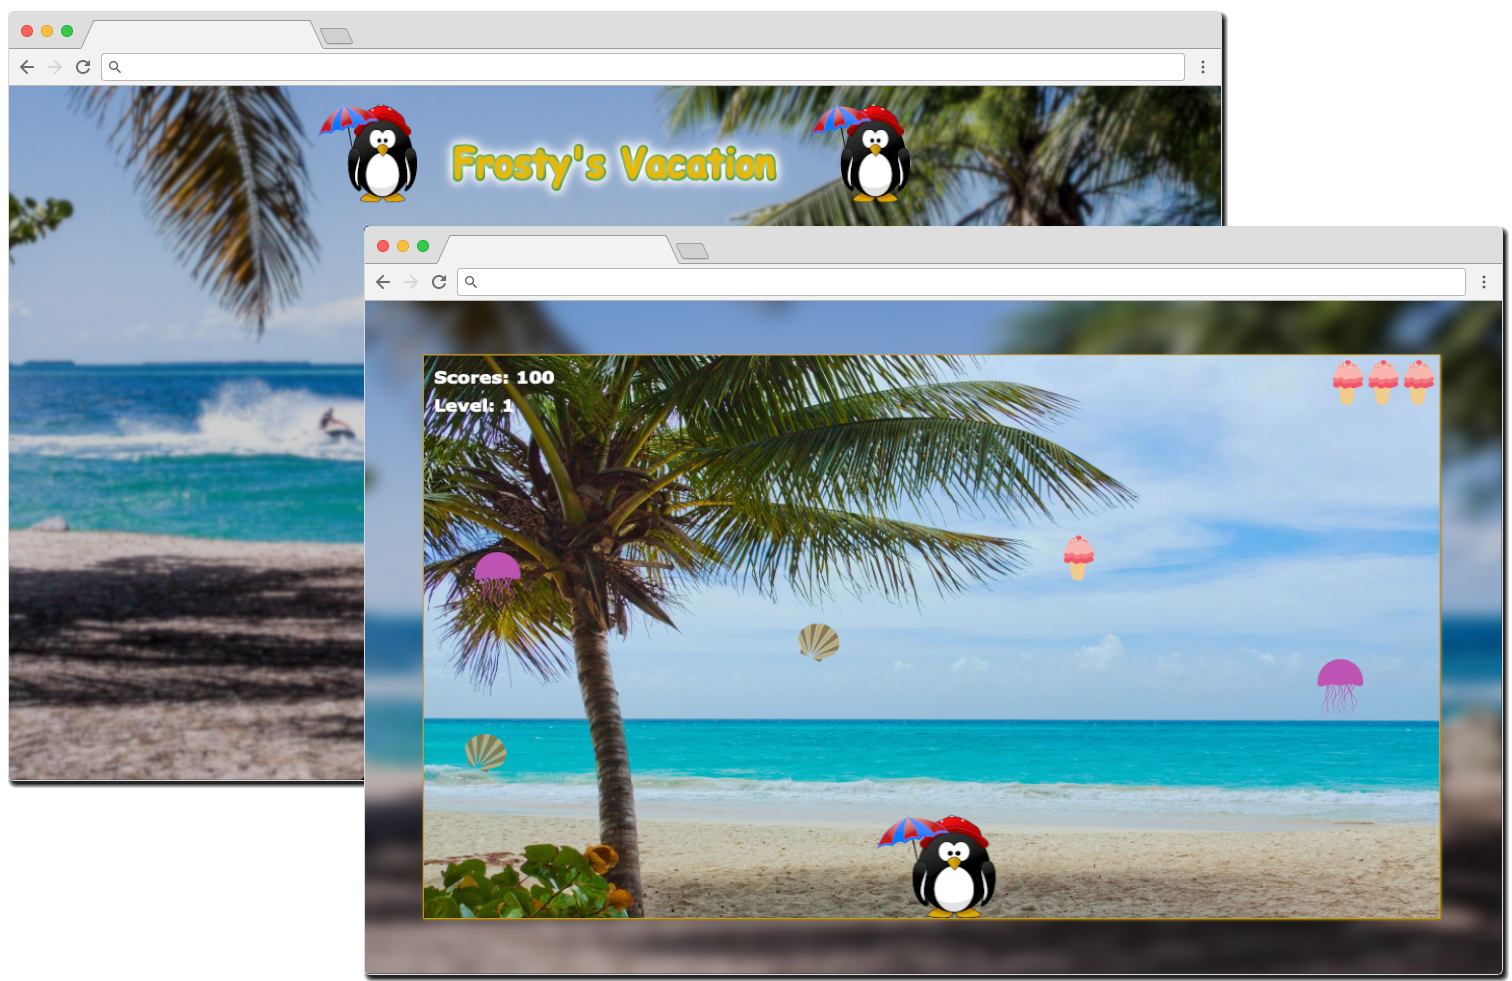The width and height of the screenshot is (1512, 981).
Task: Click the rightmost ice cream life icon
Action: tap(1418, 382)
